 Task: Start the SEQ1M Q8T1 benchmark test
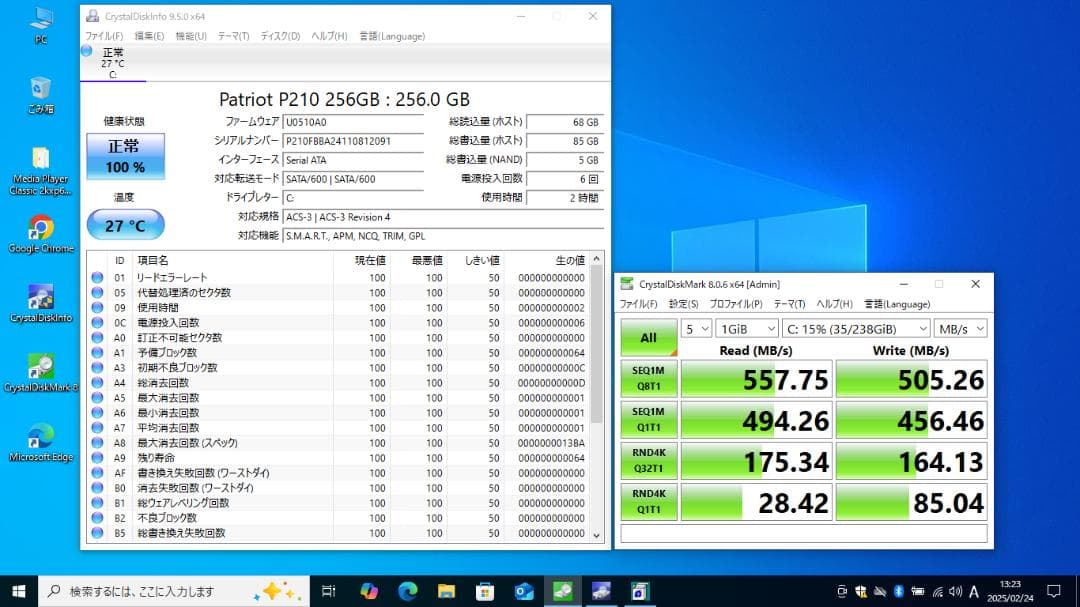tap(648, 379)
